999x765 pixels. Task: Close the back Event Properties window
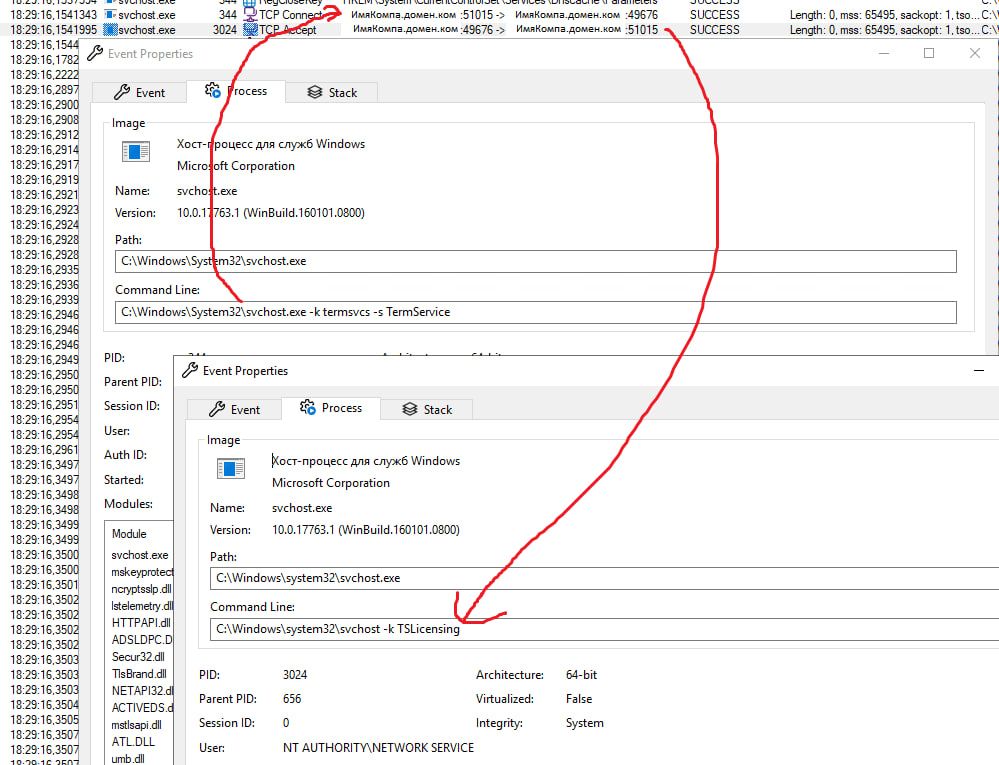(975, 54)
